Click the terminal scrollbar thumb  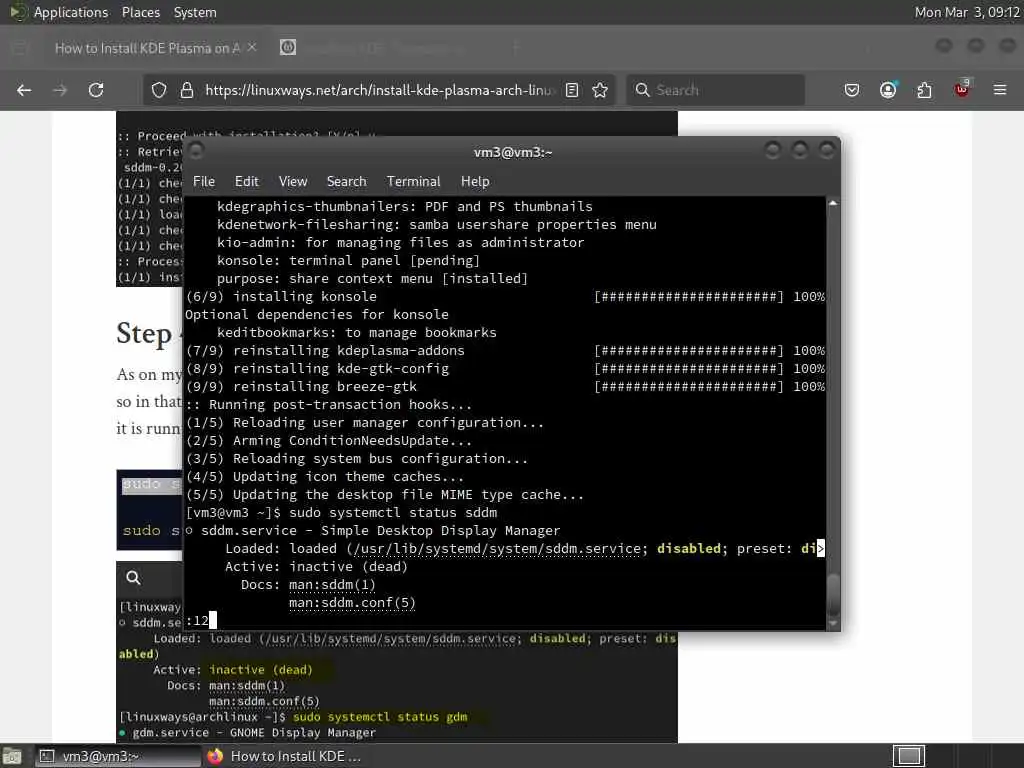click(833, 592)
